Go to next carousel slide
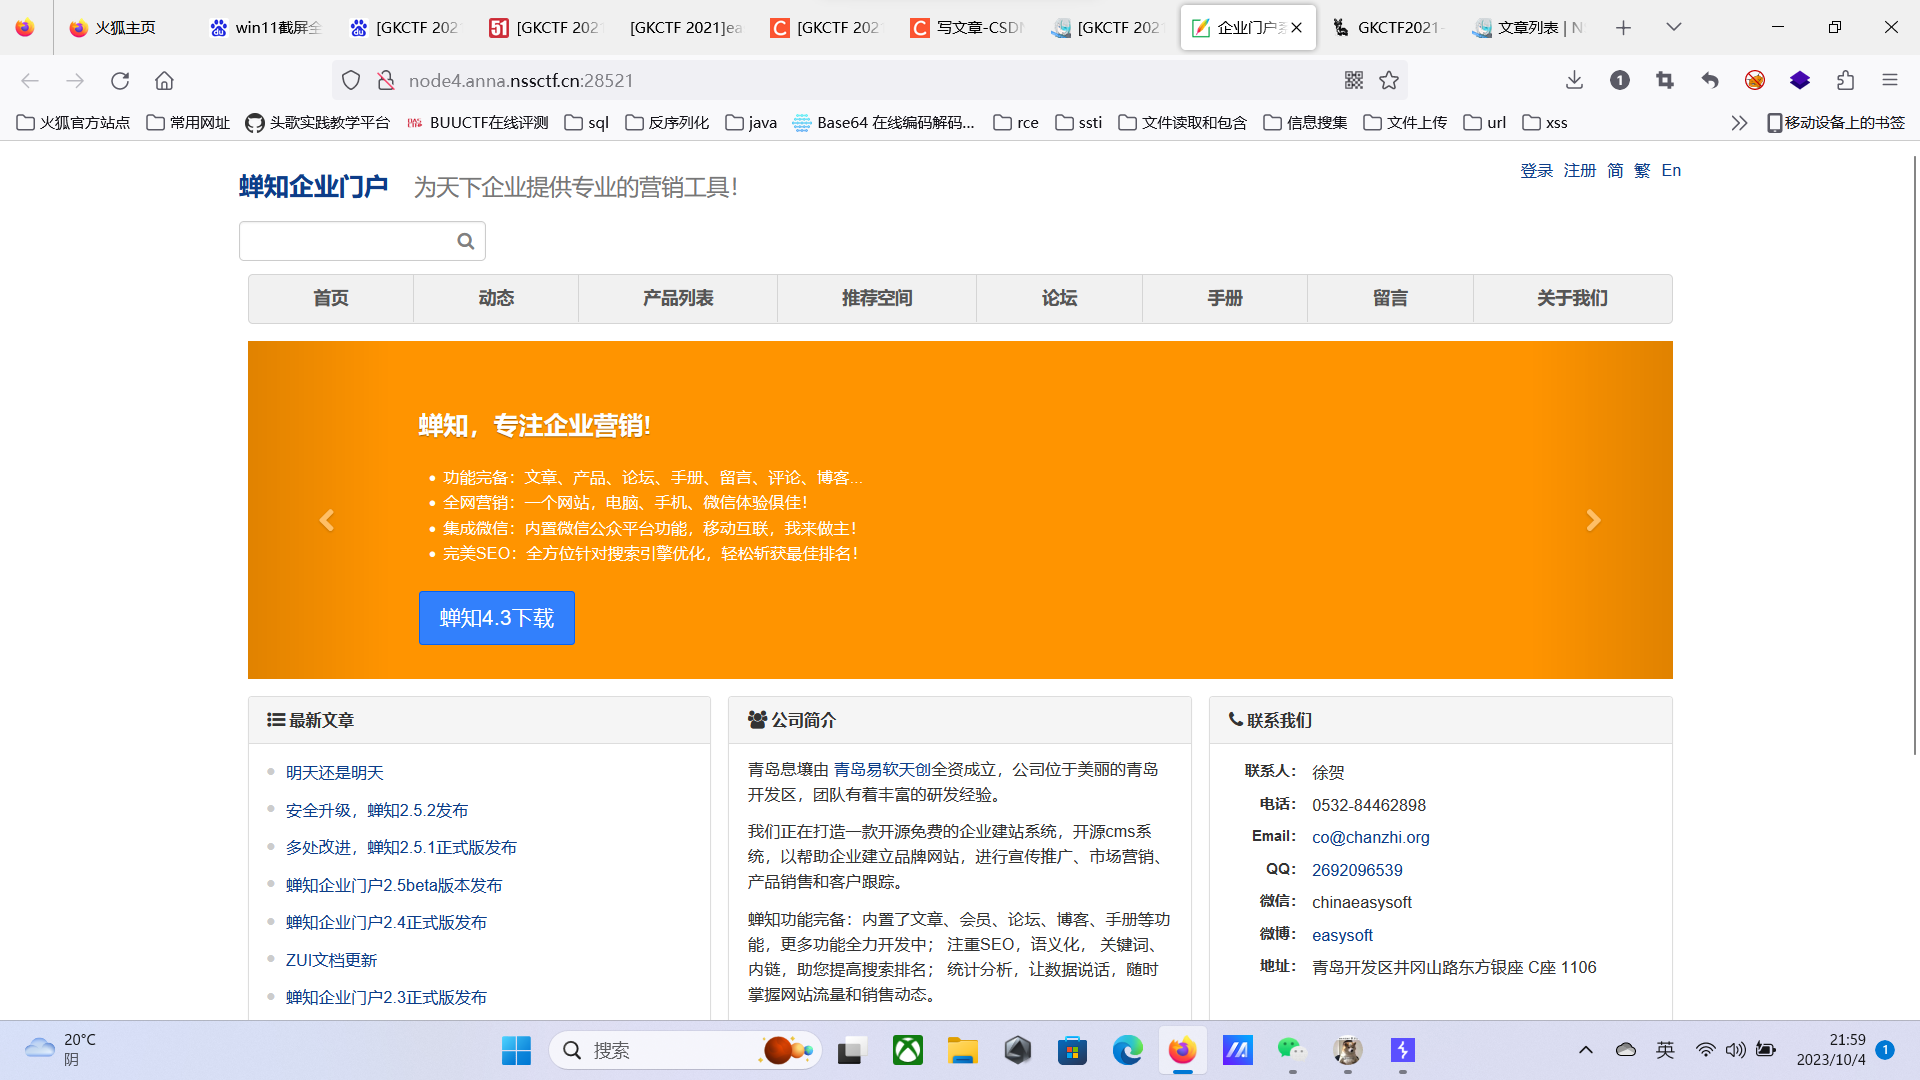This screenshot has height=1080, width=1920. point(1593,520)
